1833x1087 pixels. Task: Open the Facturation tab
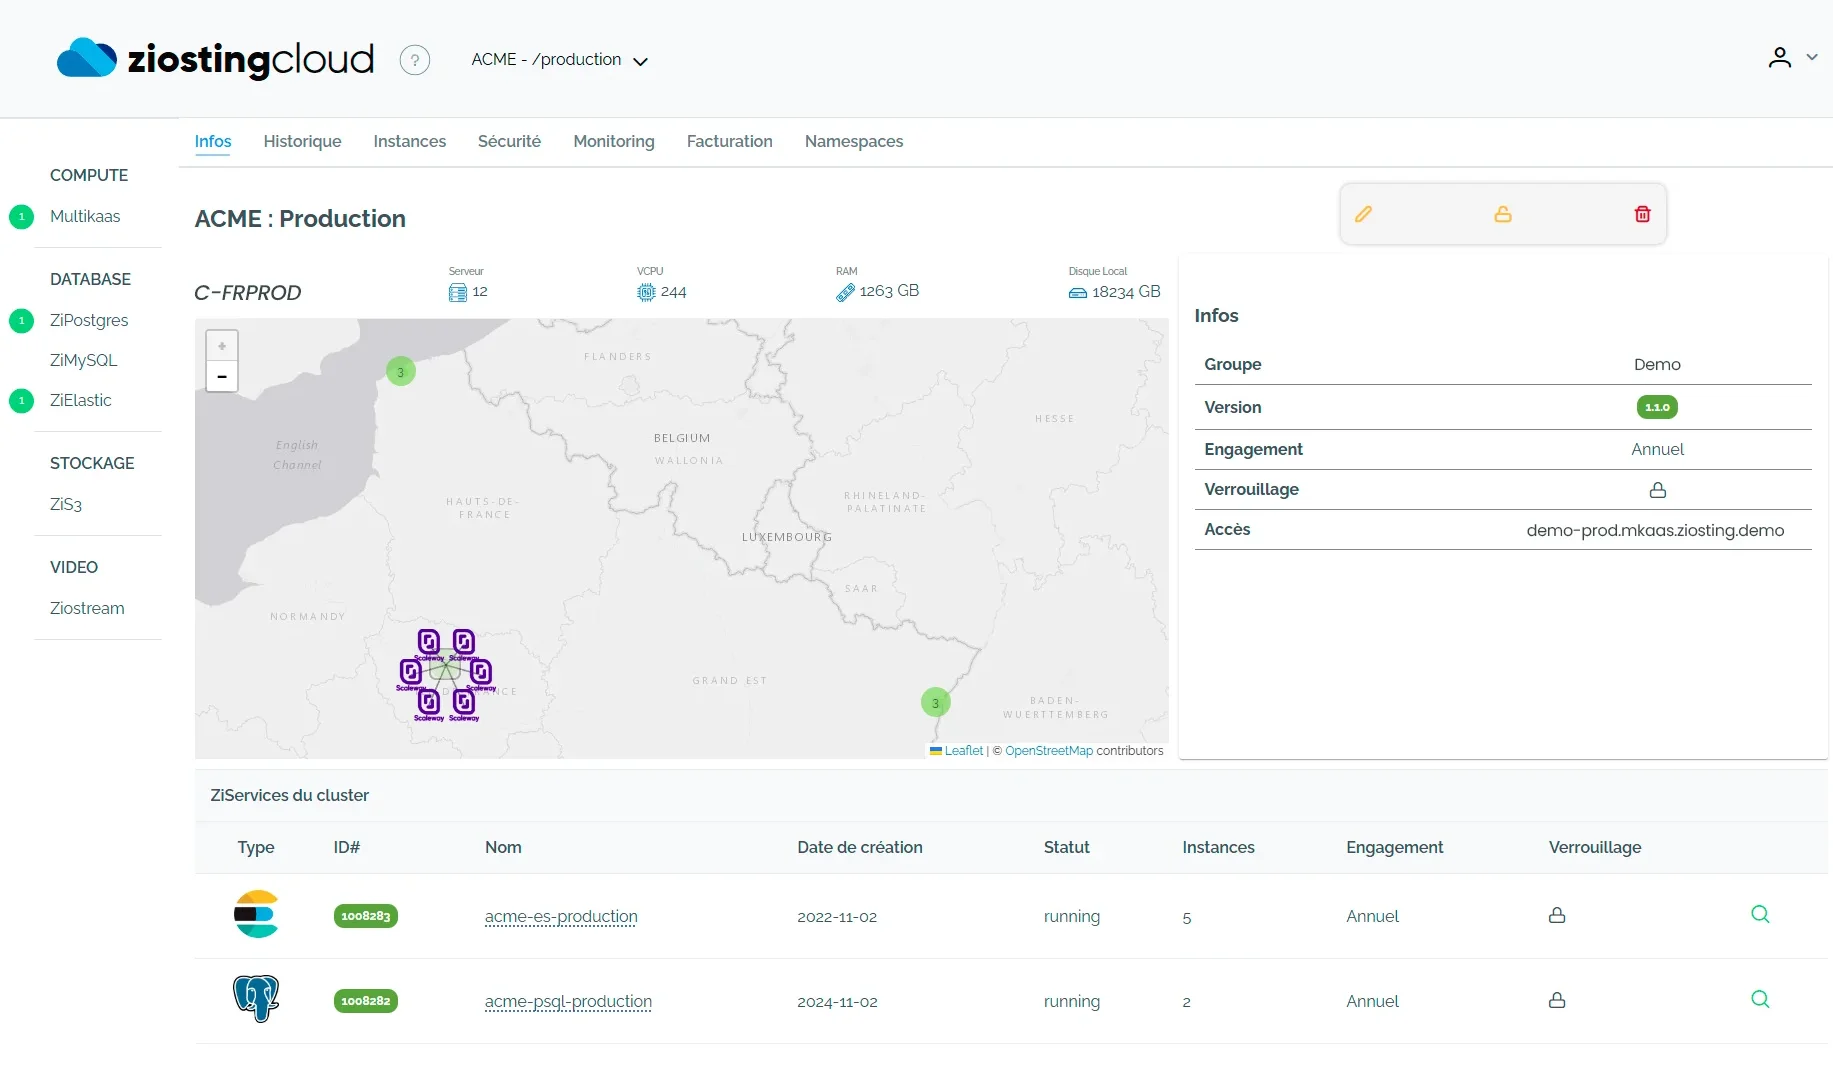[729, 142]
